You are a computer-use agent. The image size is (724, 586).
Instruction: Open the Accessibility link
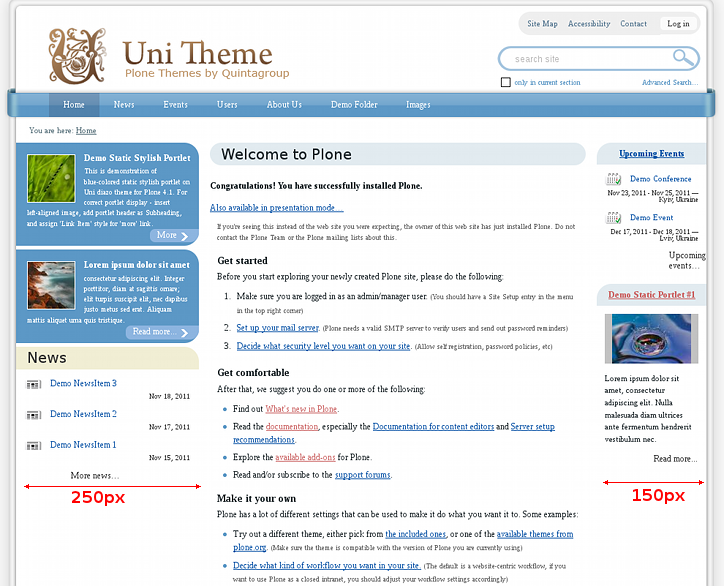589,24
